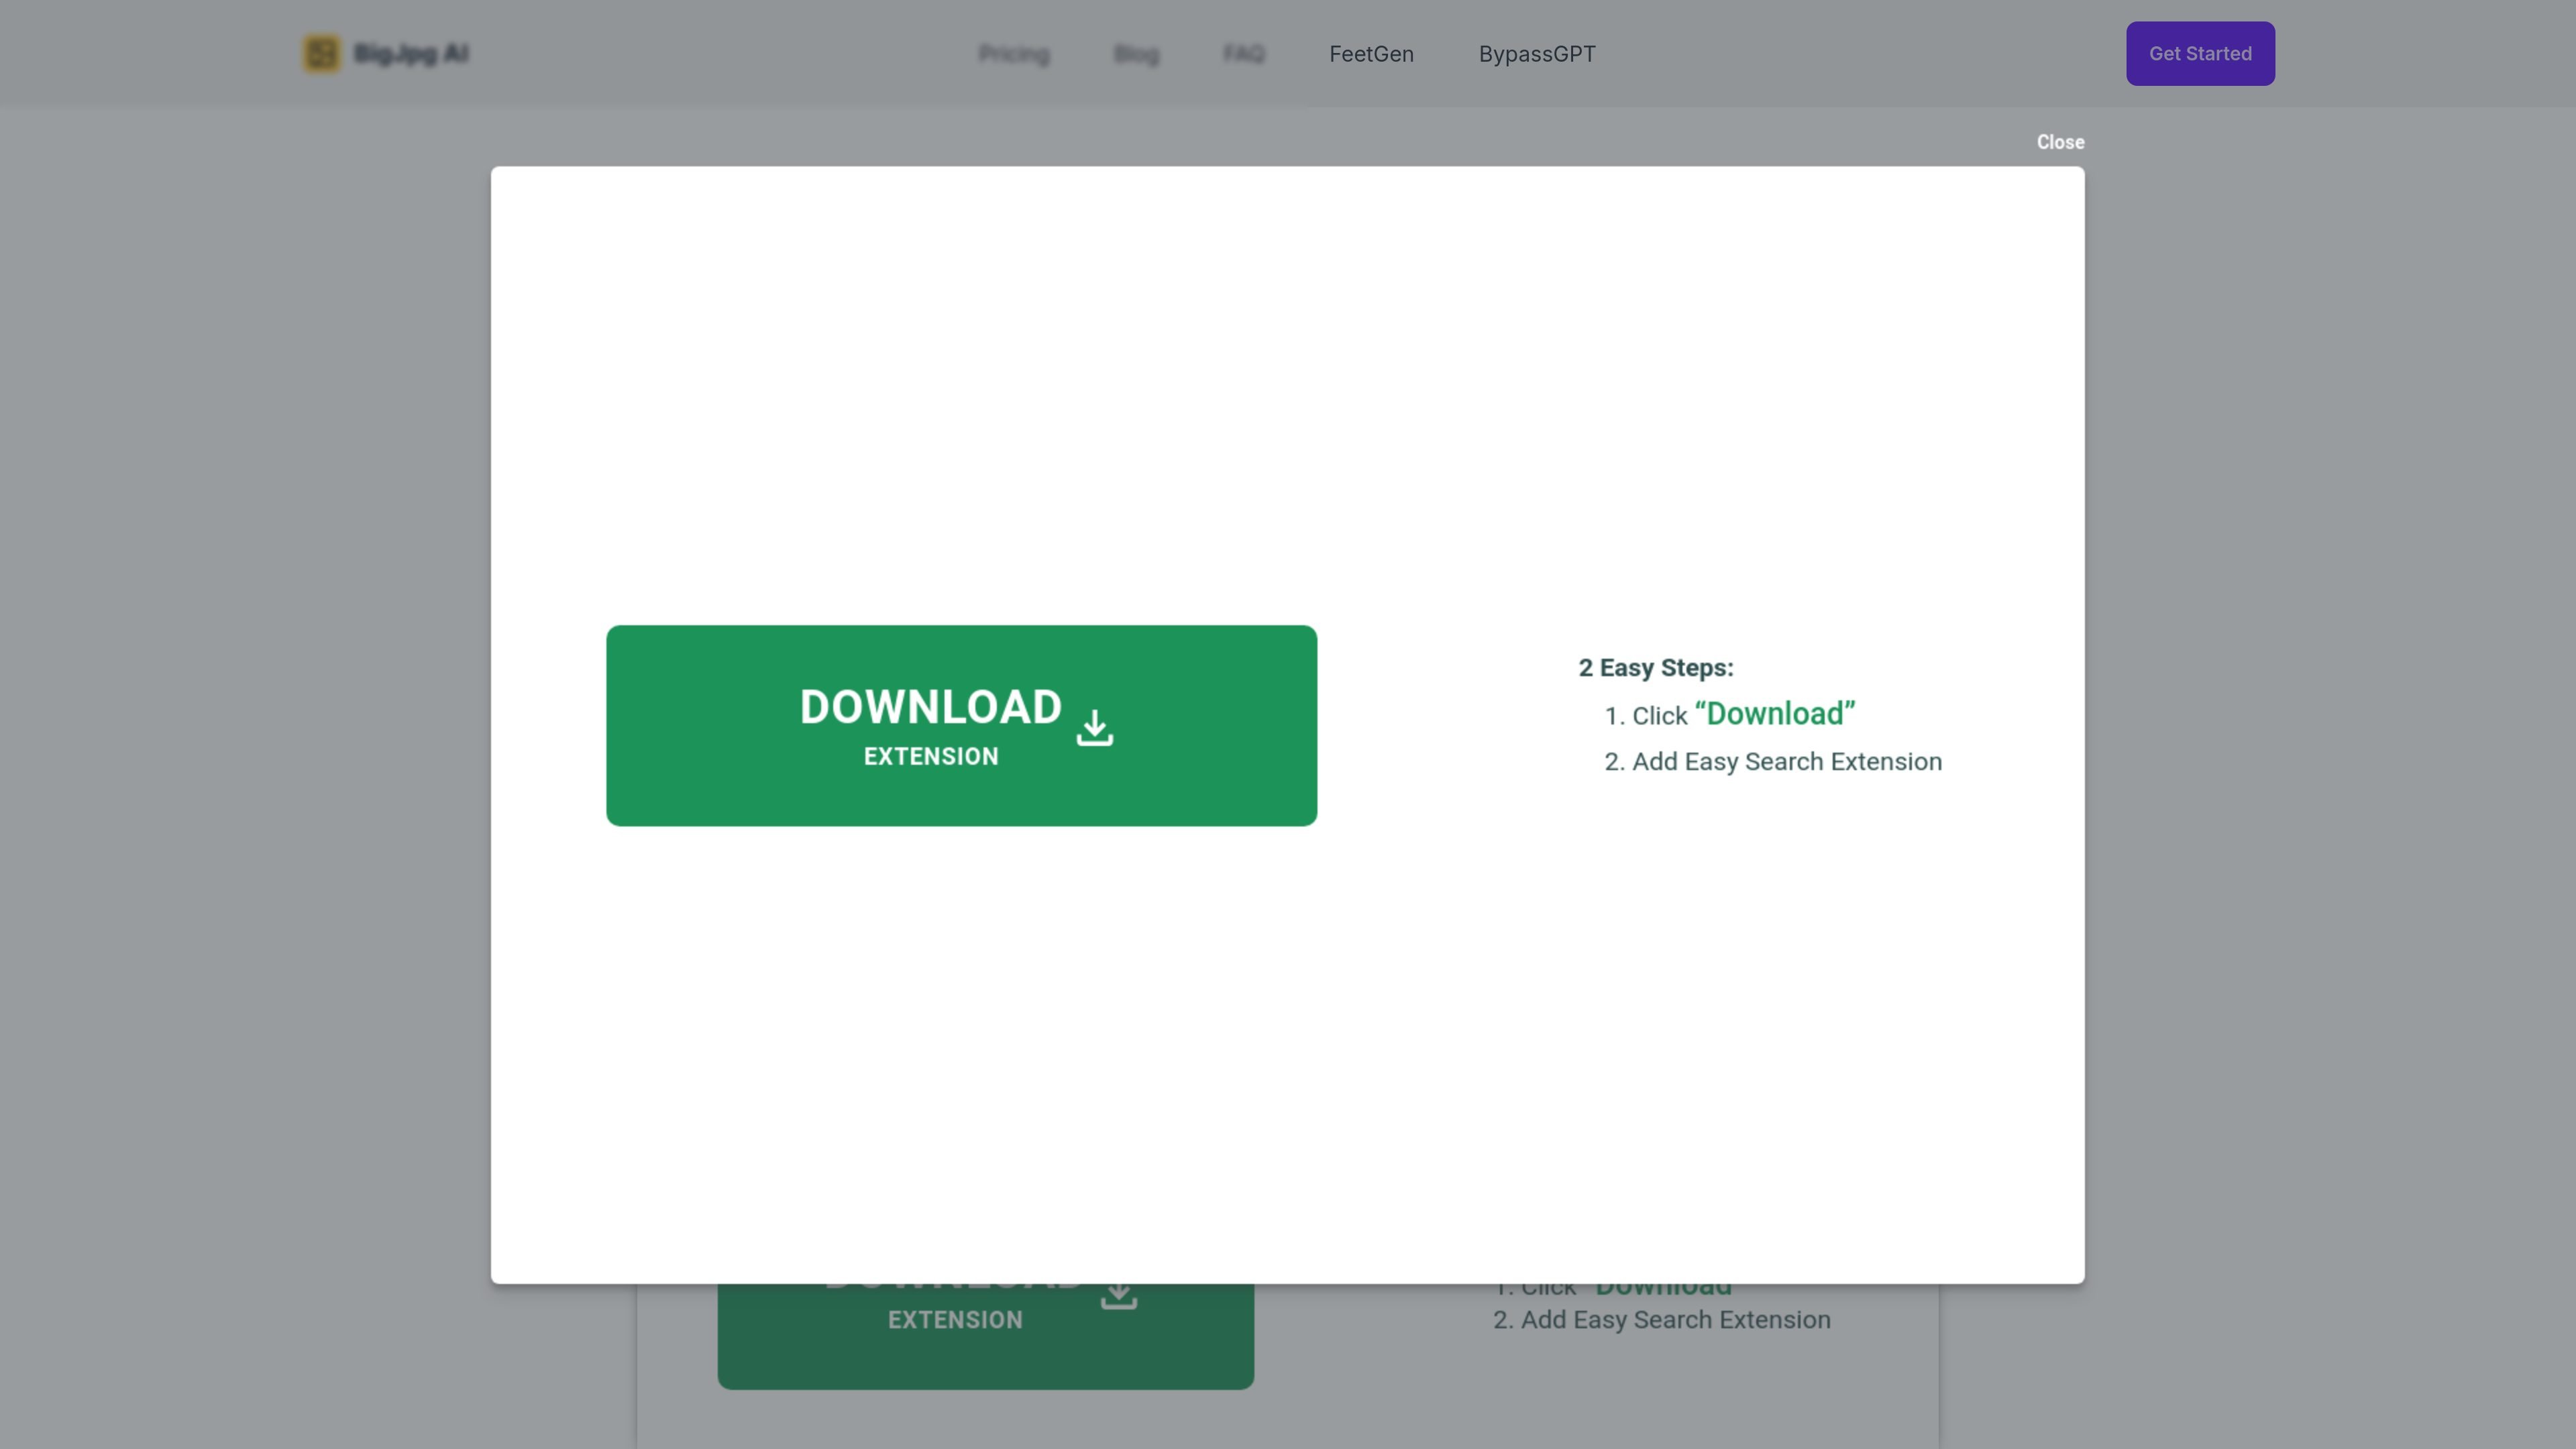The width and height of the screenshot is (2576, 1449).
Task: Click the green Download Extension button in popup
Action: (x=961, y=726)
